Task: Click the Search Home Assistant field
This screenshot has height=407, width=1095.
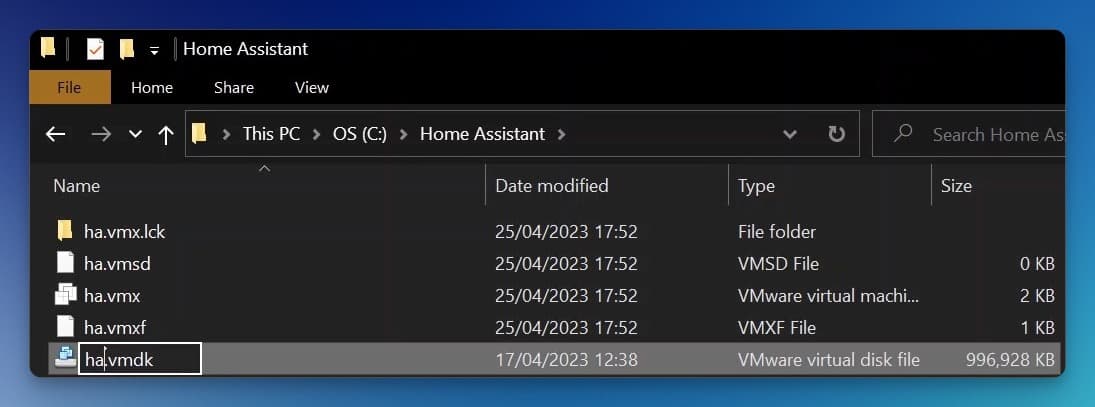Action: [969, 134]
